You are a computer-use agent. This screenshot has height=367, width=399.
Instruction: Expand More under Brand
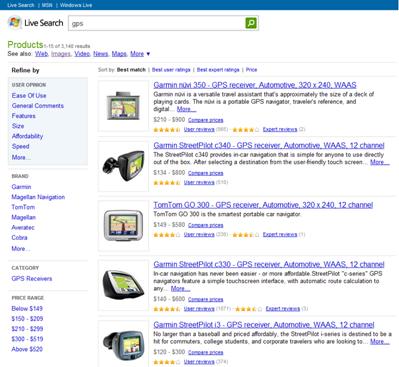pos(21,249)
